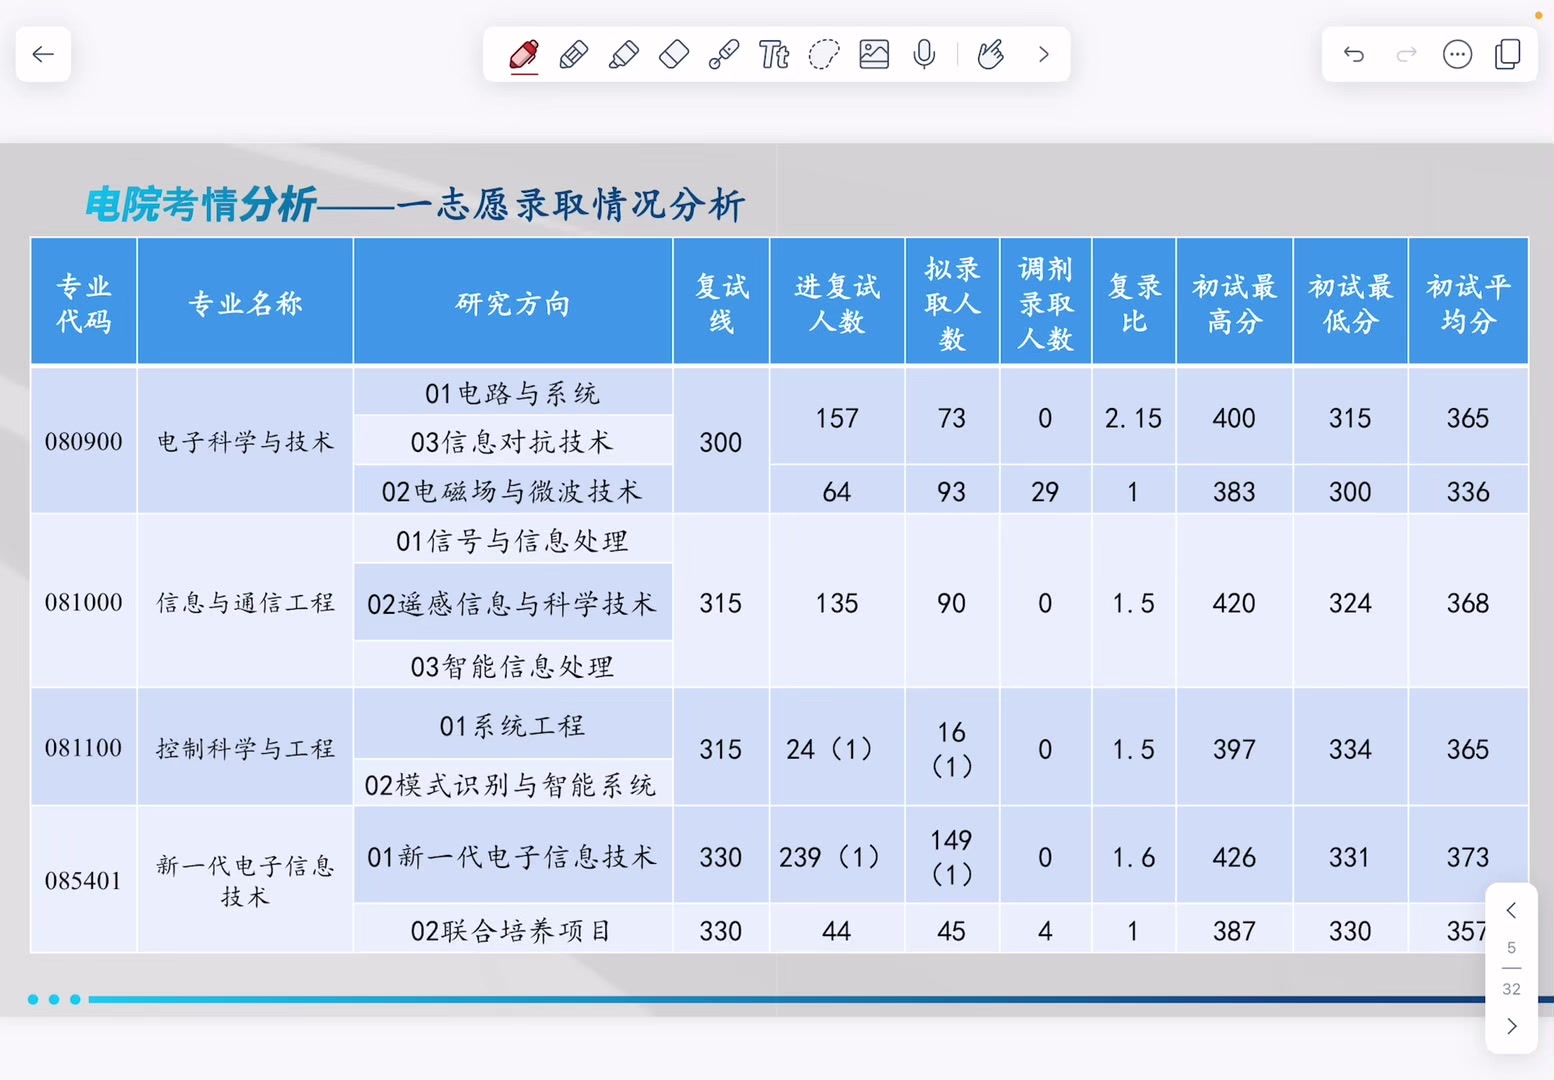This screenshot has width=1554, height=1080.
Task: Go to next page in page navigator
Action: [x=1512, y=1026]
